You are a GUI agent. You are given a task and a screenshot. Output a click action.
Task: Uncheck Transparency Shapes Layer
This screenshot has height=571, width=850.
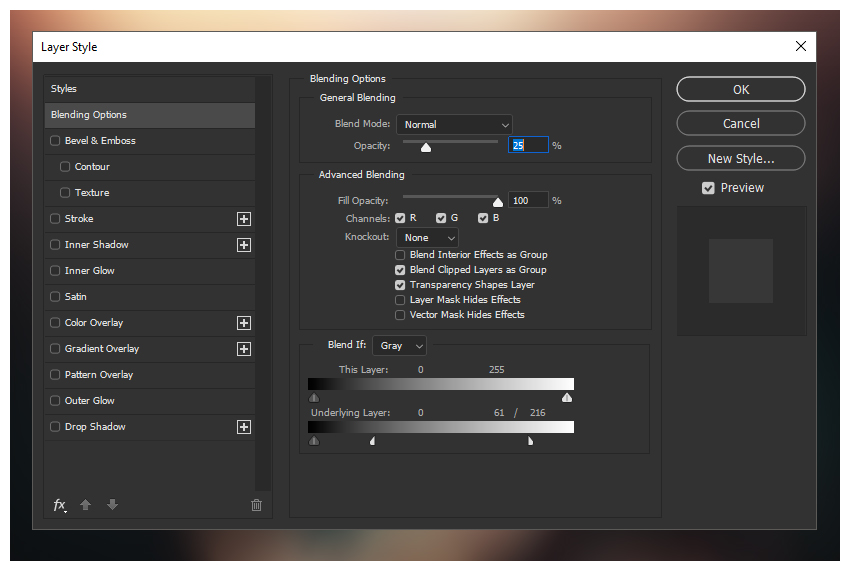click(400, 285)
